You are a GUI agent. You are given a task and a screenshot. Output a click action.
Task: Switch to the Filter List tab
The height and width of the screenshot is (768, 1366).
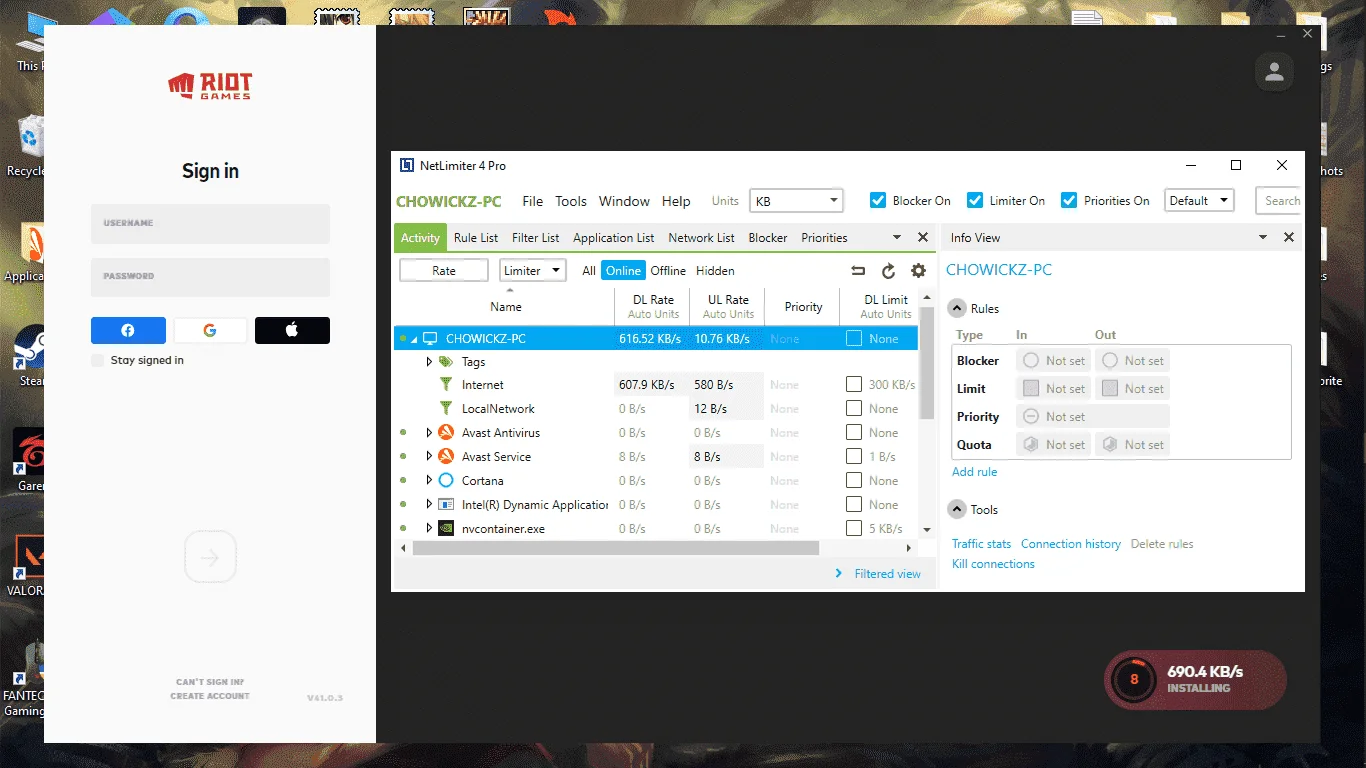536,238
